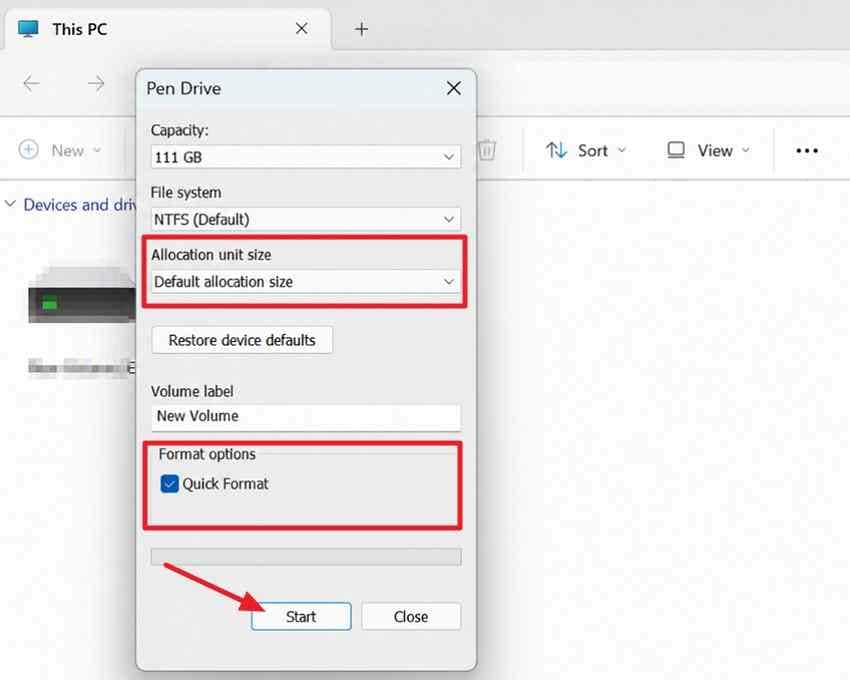Select the drive icon in Devices and drives
Screen dimensions: 850x680
click(x=81, y=296)
